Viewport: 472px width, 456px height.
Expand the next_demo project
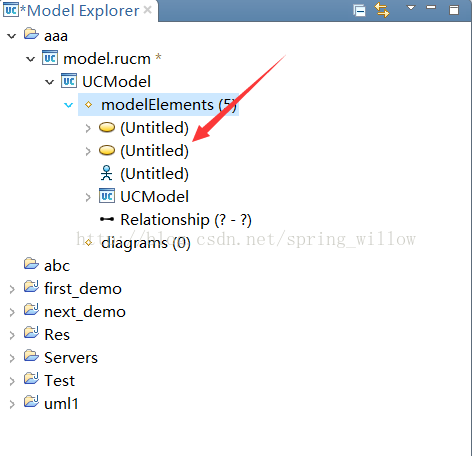[x=12, y=312]
